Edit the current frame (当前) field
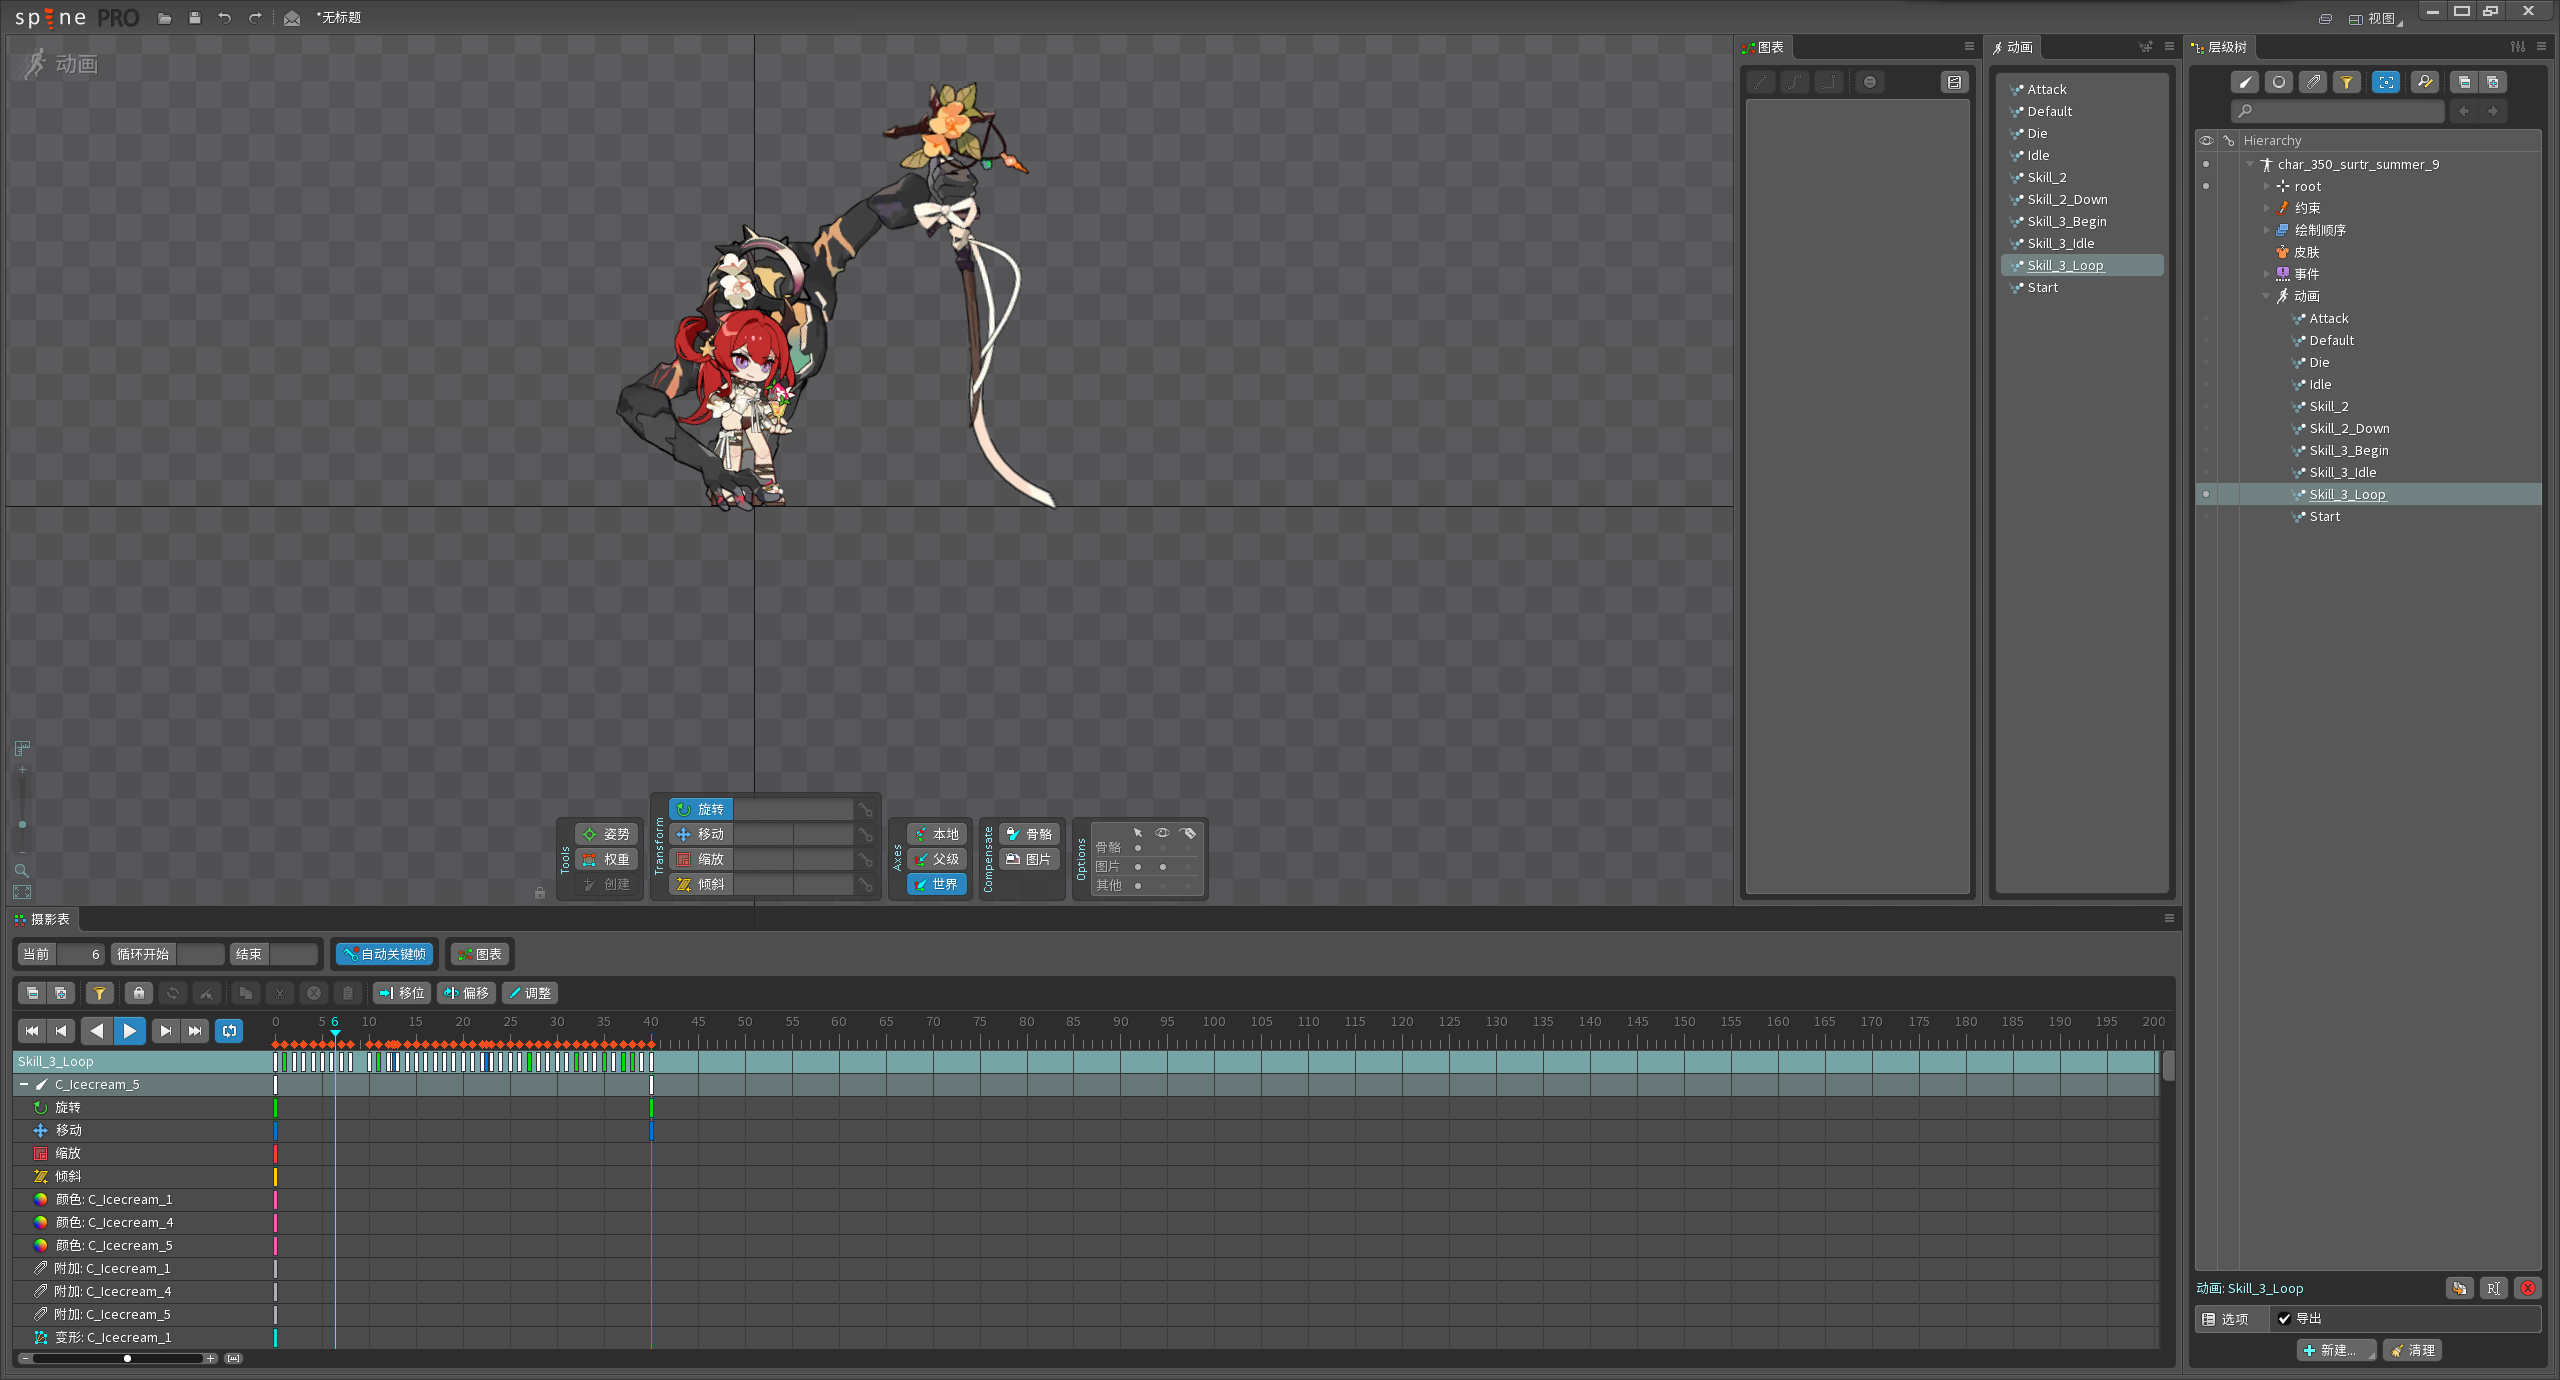 pyautogui.click(x=80, y=954)
